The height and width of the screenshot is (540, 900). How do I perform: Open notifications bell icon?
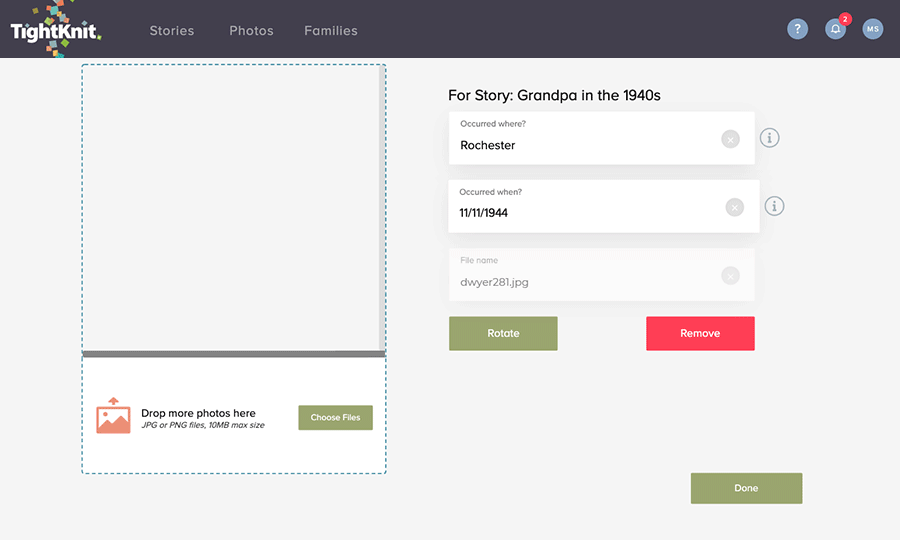click(835, 29)
